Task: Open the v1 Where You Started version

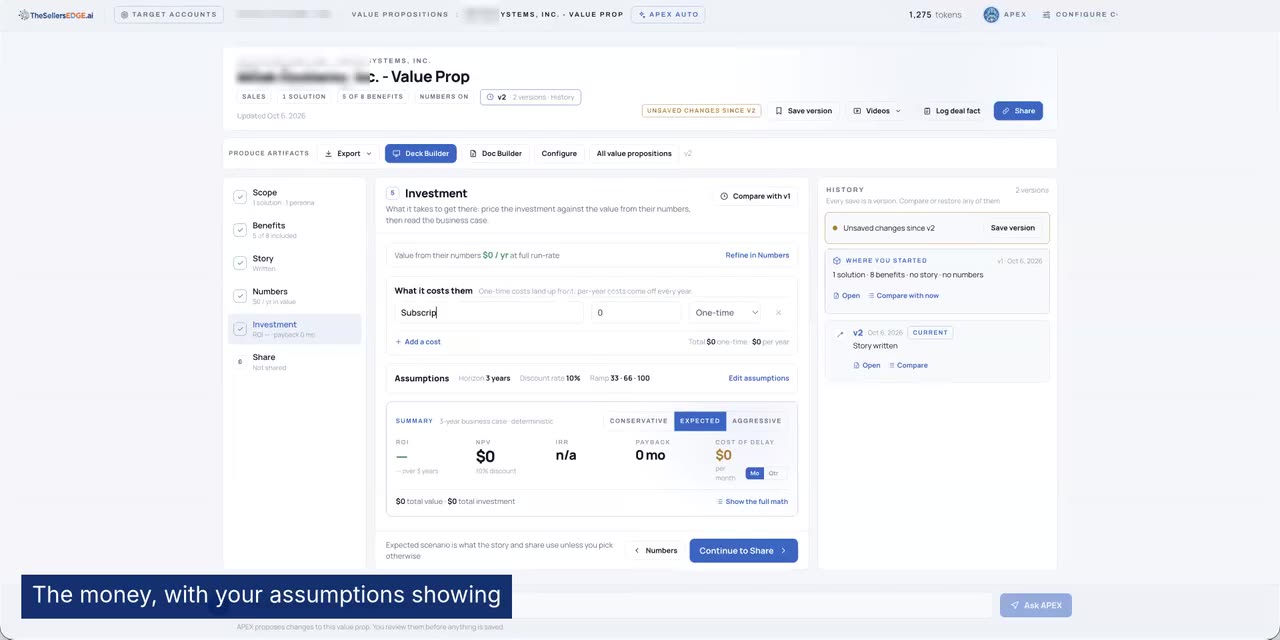Action: click(x=846, y=296)
